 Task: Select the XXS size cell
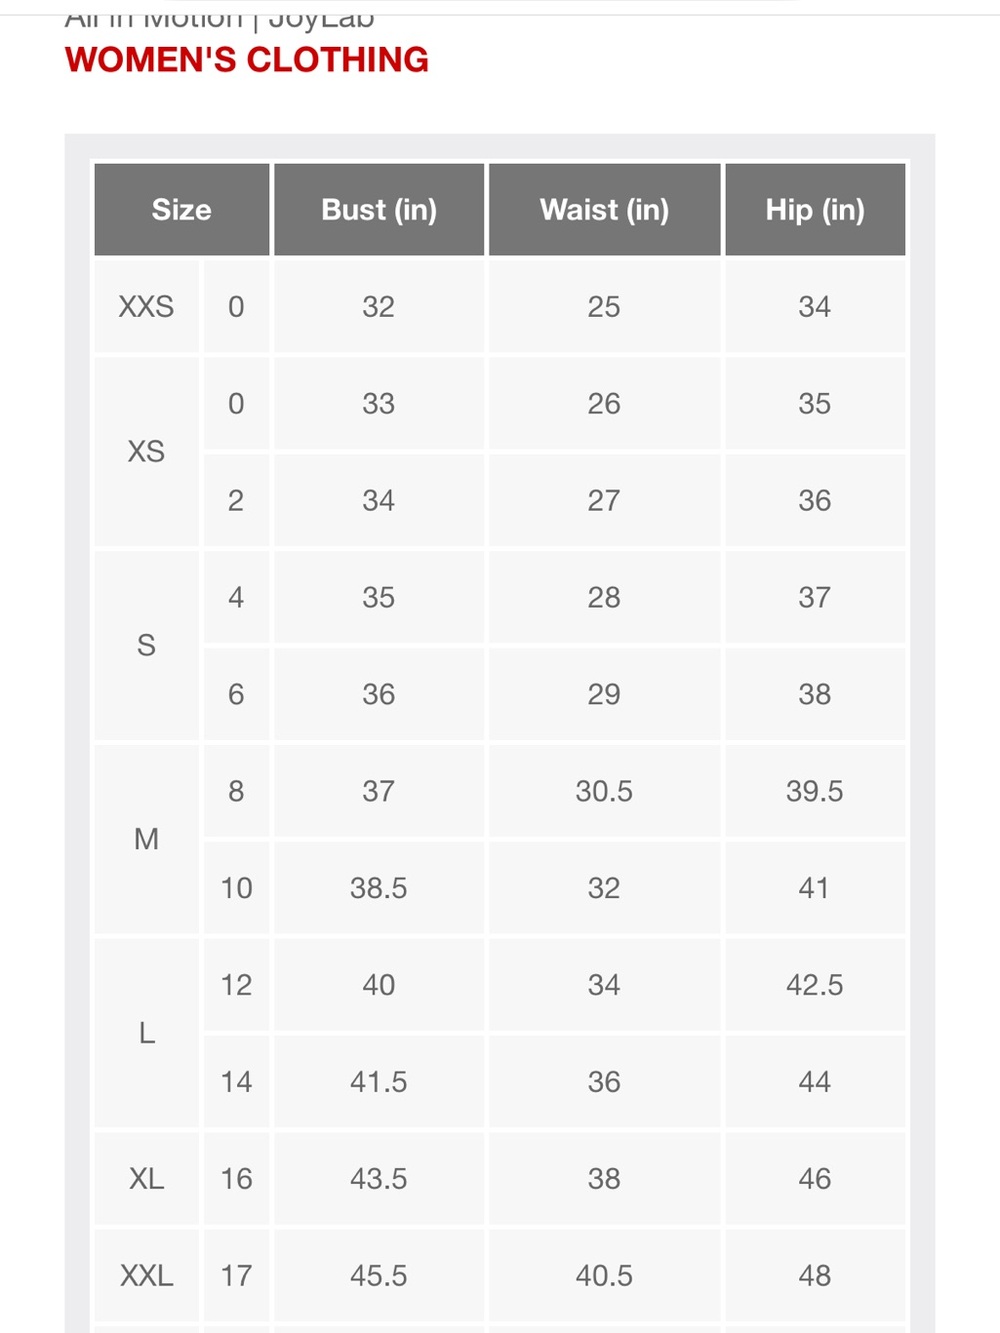click(146, 306)
